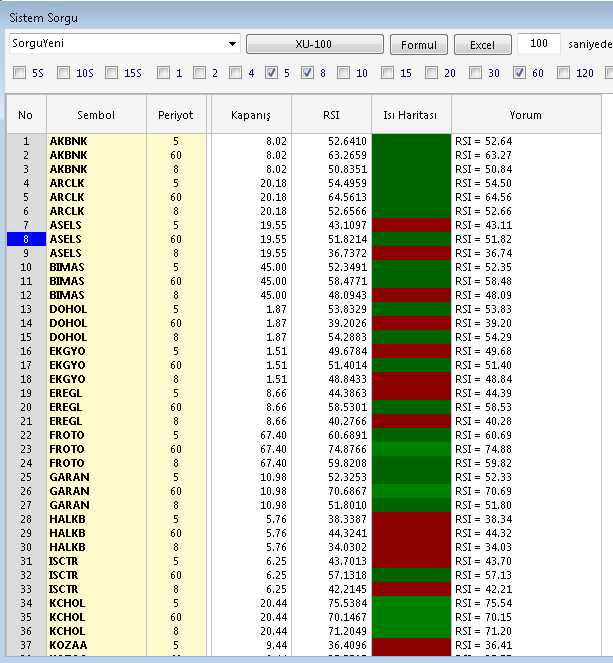
Task: Select BIMAS in row 11
Action: (x=67, y=281)
